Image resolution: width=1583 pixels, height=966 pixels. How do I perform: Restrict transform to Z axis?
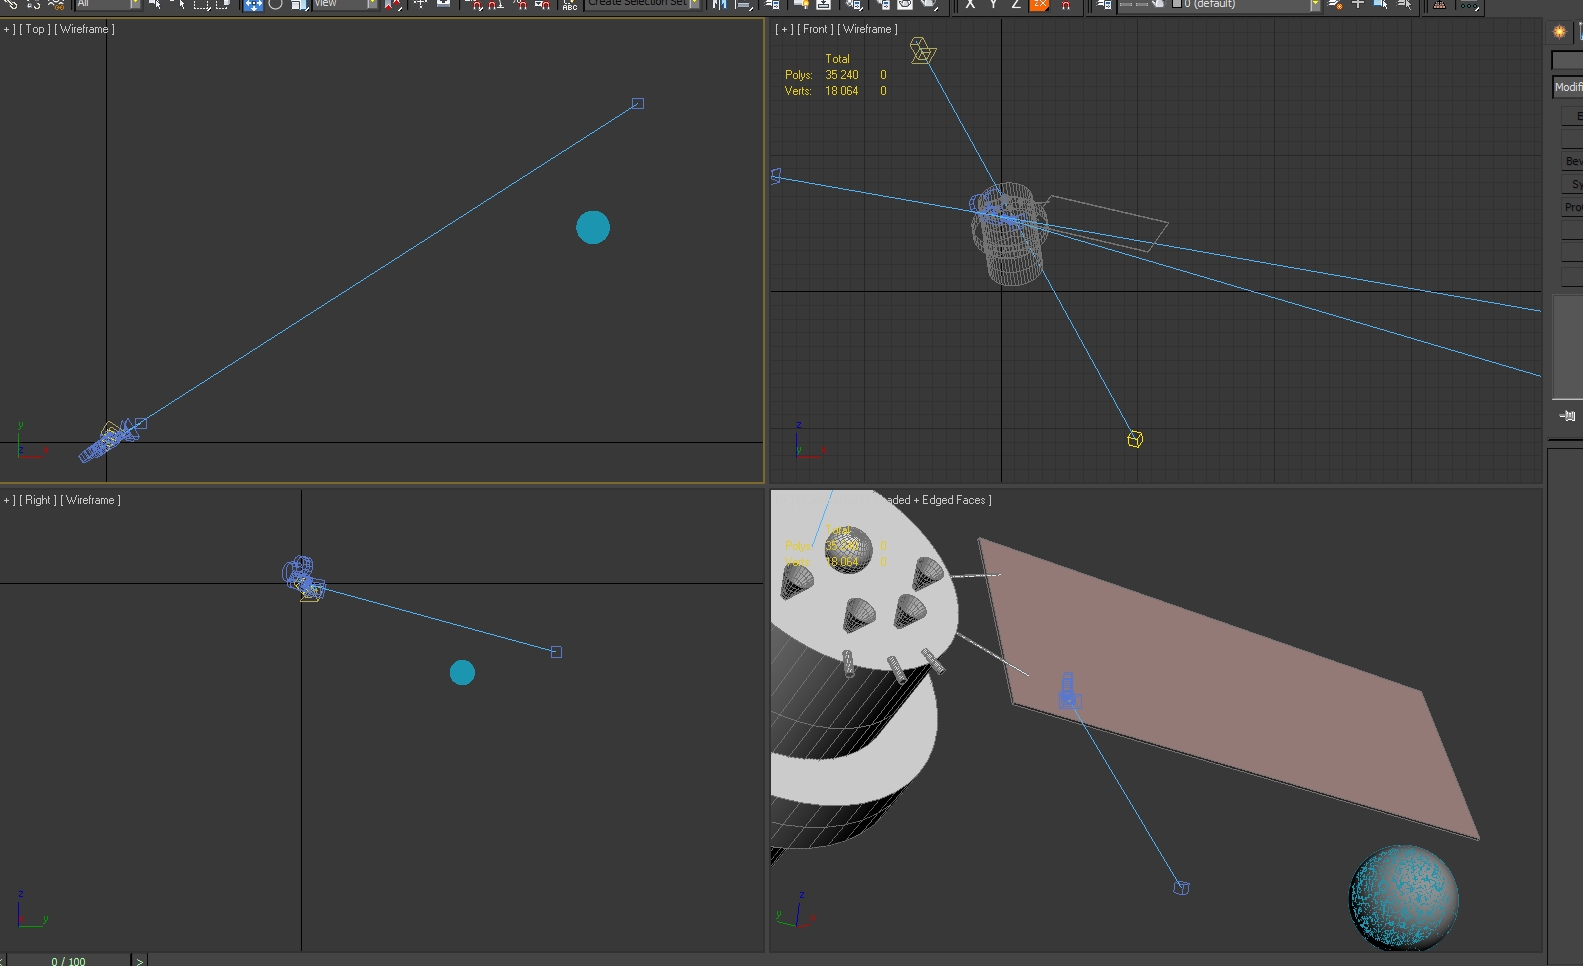tap(1016, 4)
